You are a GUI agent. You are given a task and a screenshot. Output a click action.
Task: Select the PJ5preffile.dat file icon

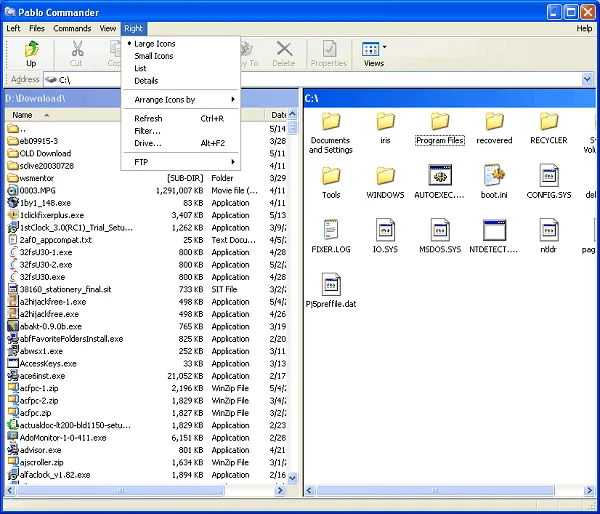click(x=331, y=284)
